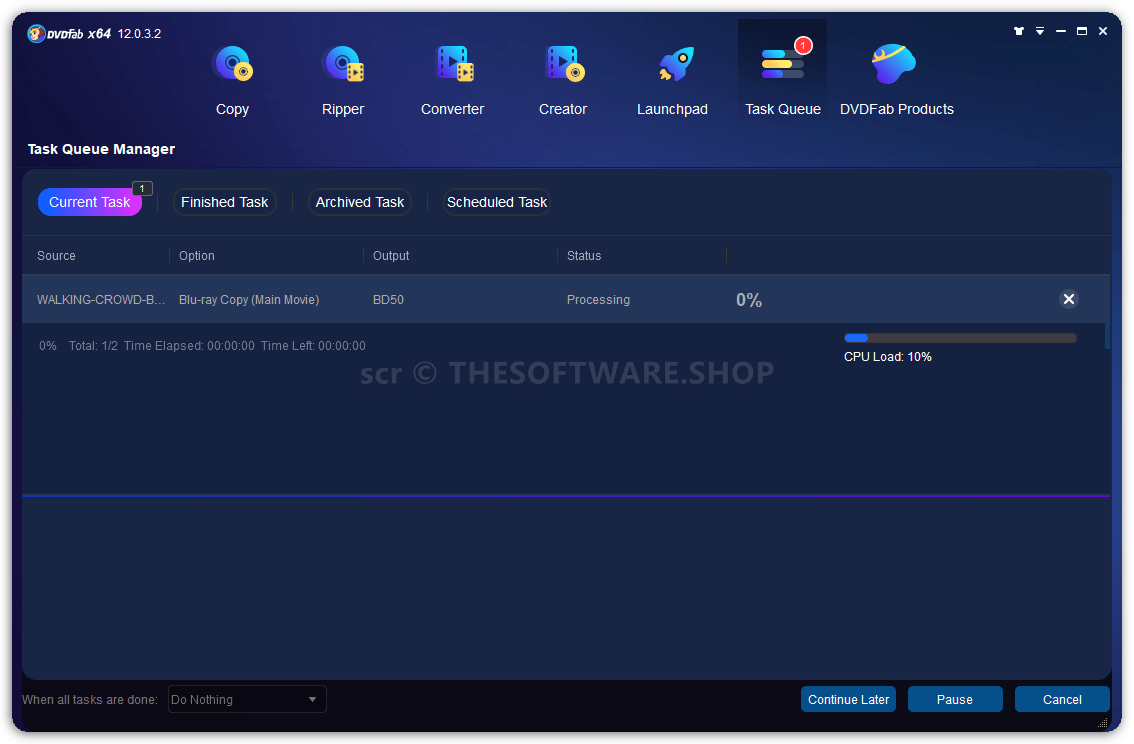The image size is (1134, 744).
Task: Expand the 'When all tasks are done' dropdown
Action: (x=247, y=700)
